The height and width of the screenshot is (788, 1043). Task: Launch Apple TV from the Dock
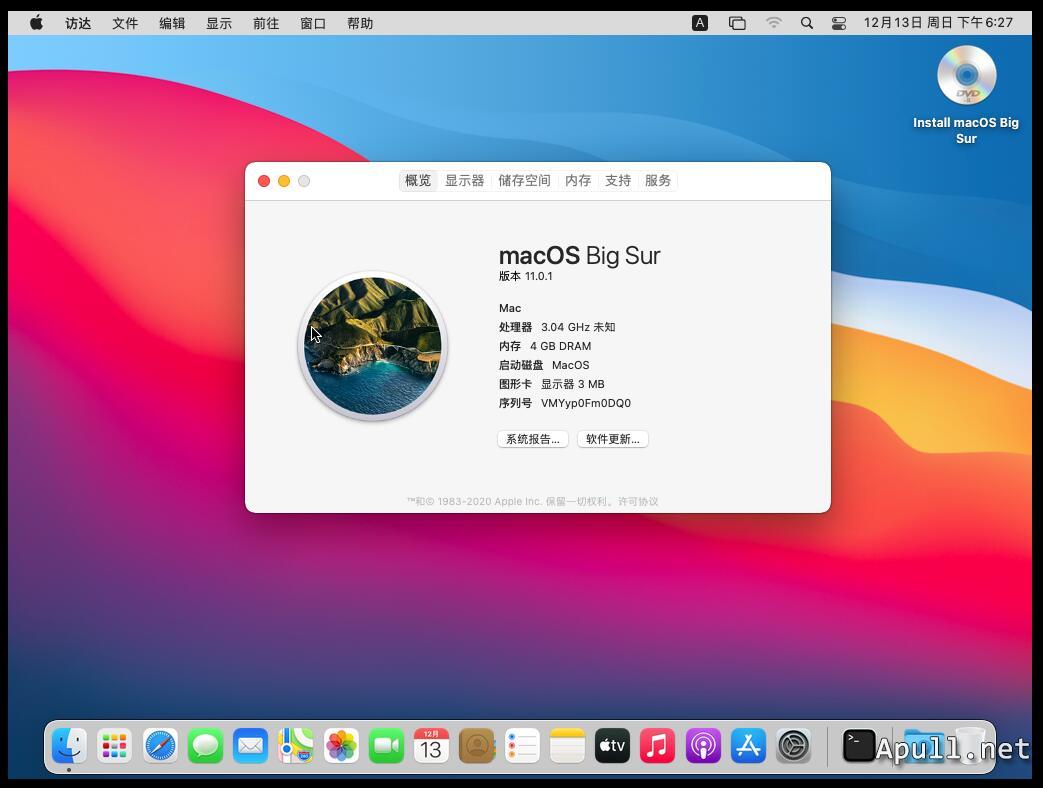(x=613, y=745)
